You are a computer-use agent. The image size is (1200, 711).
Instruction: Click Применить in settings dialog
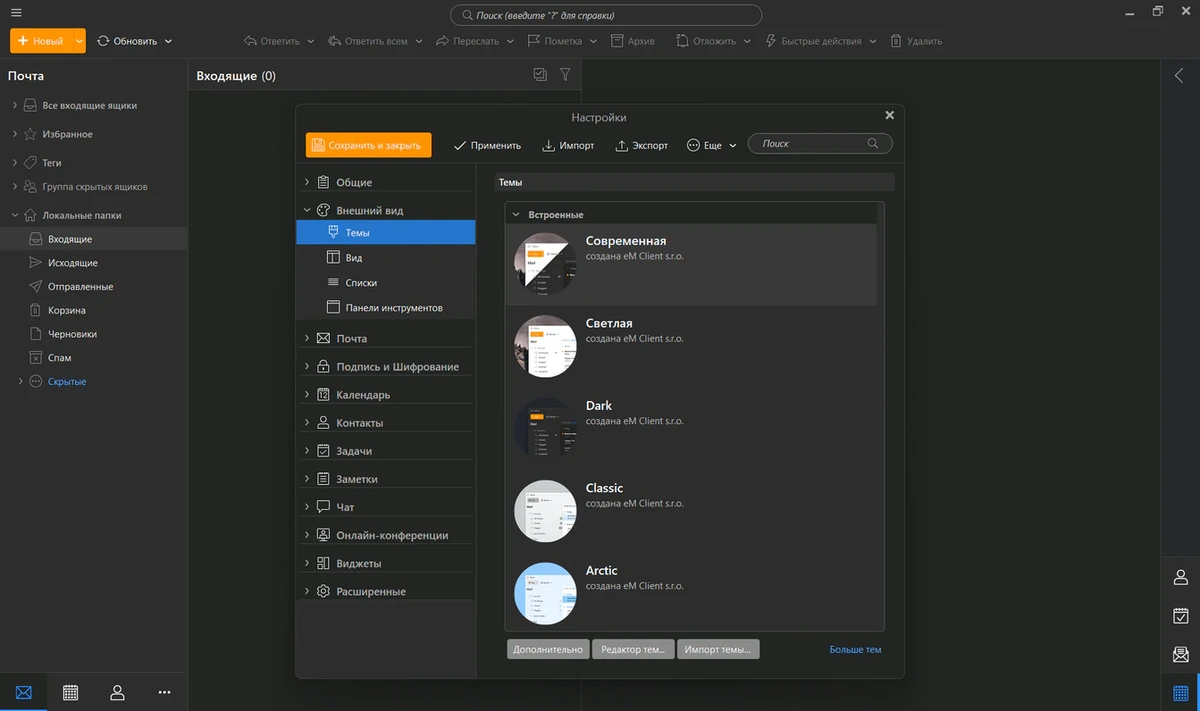click(487, 145)
